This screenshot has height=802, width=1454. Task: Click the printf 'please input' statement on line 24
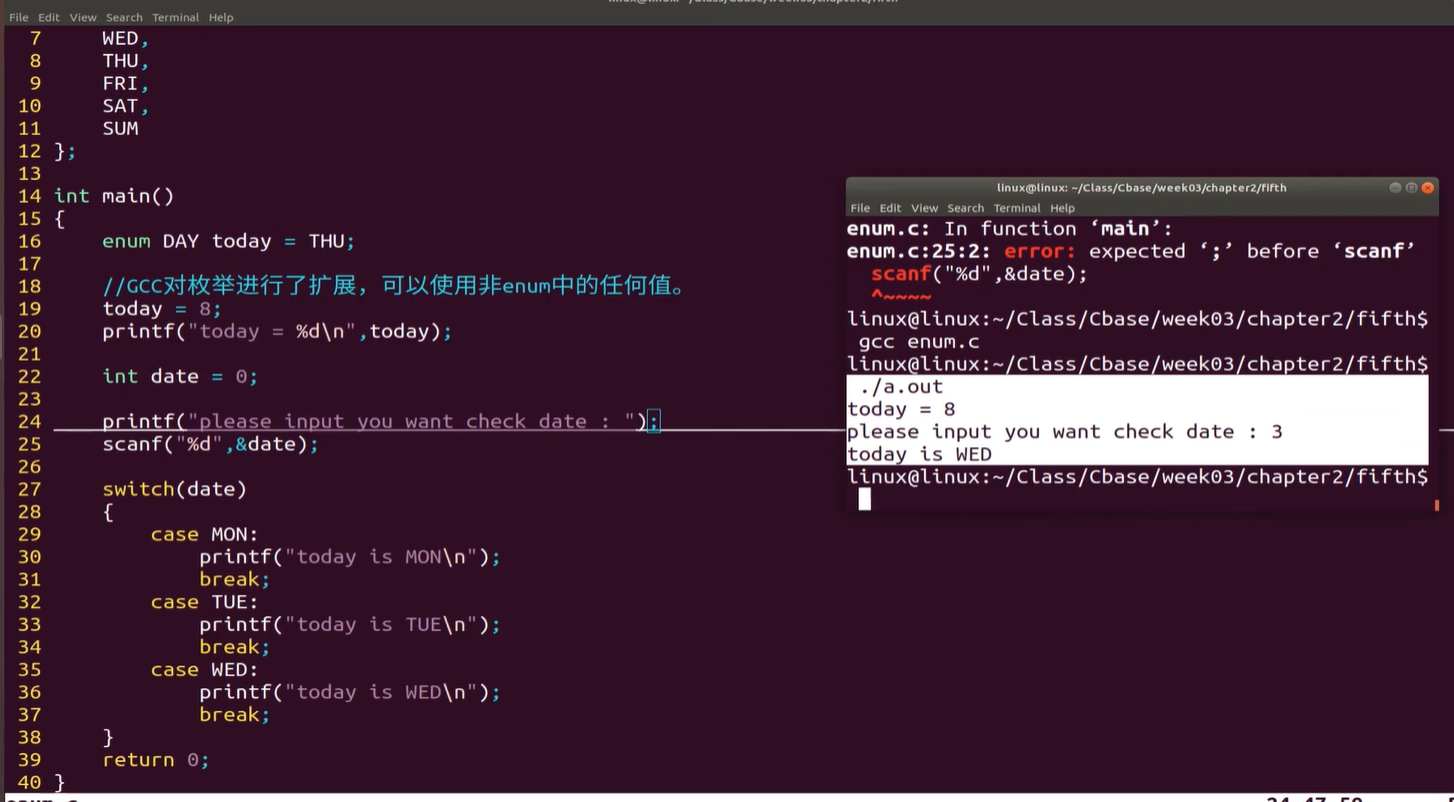coord(381,421)
